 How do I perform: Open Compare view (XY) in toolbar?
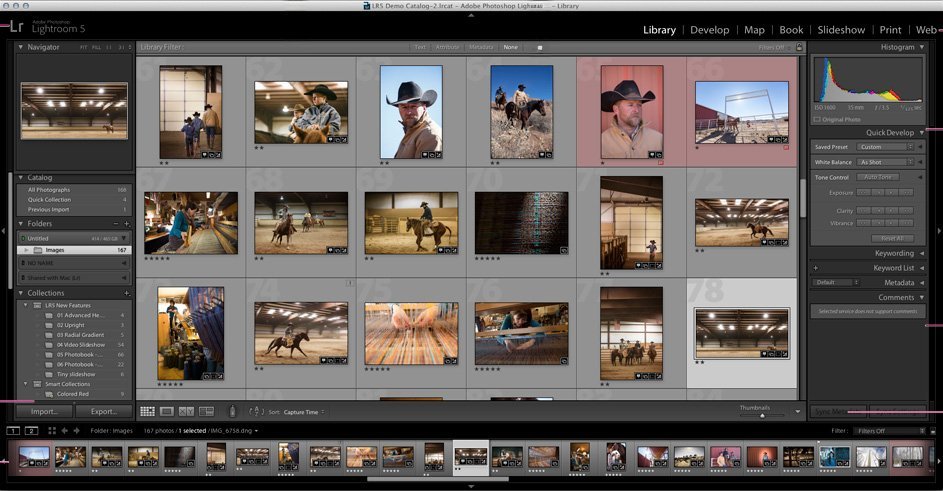187,411
